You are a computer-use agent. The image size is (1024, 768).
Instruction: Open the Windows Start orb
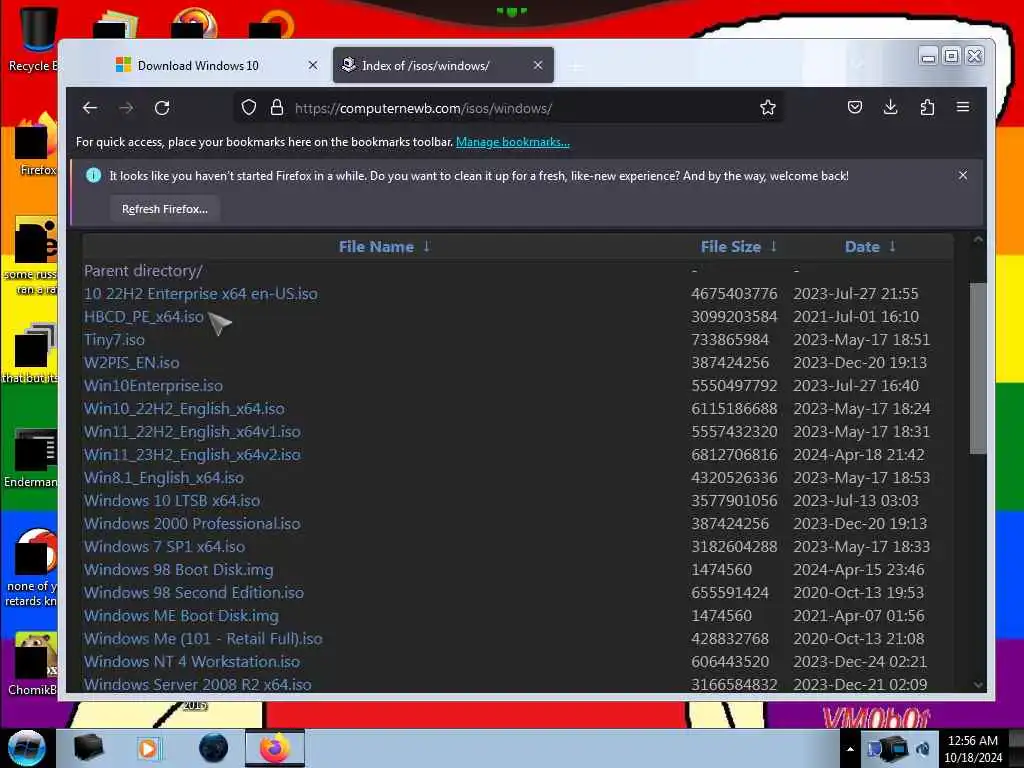coord(27,747)
